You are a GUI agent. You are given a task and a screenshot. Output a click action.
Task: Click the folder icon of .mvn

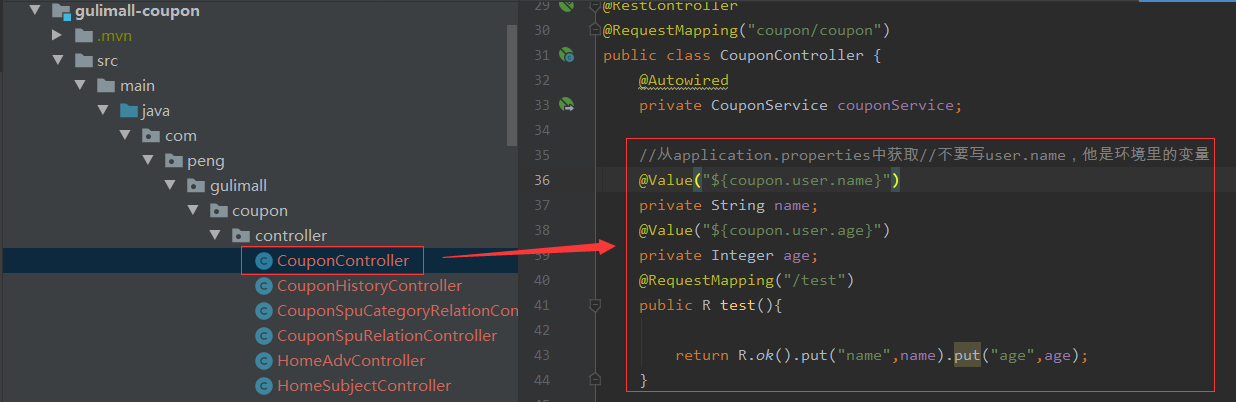pyautogui.click(x=83, y=36)
